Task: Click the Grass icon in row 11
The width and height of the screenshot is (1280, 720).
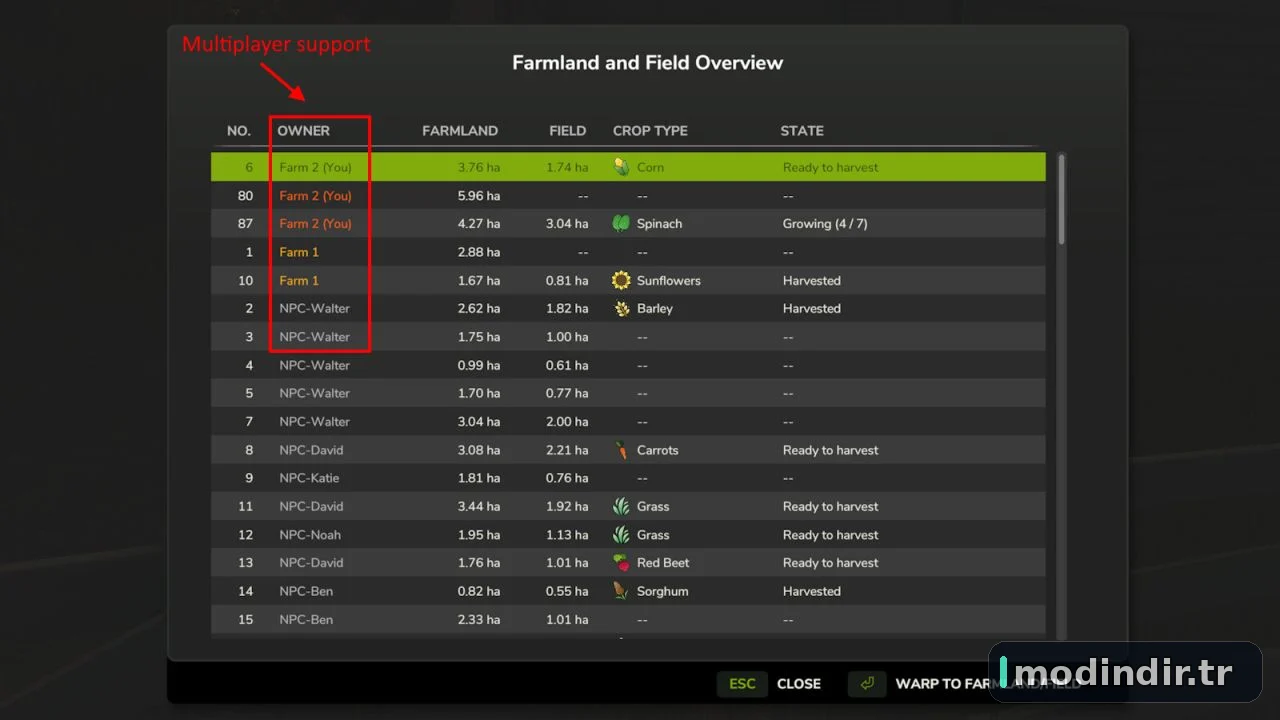Action: [621, 506]
